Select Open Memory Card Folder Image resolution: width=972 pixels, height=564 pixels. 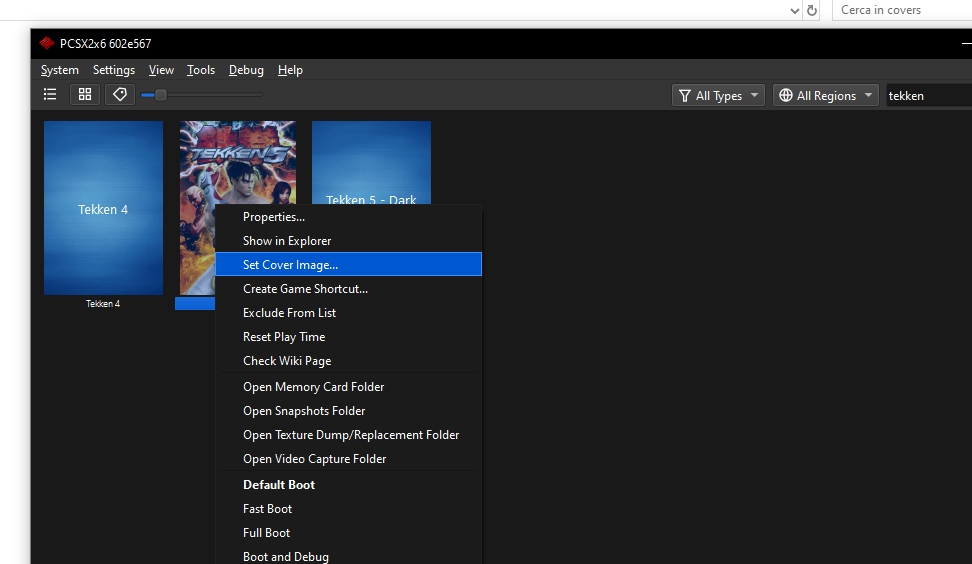click(x=348, y=387)
